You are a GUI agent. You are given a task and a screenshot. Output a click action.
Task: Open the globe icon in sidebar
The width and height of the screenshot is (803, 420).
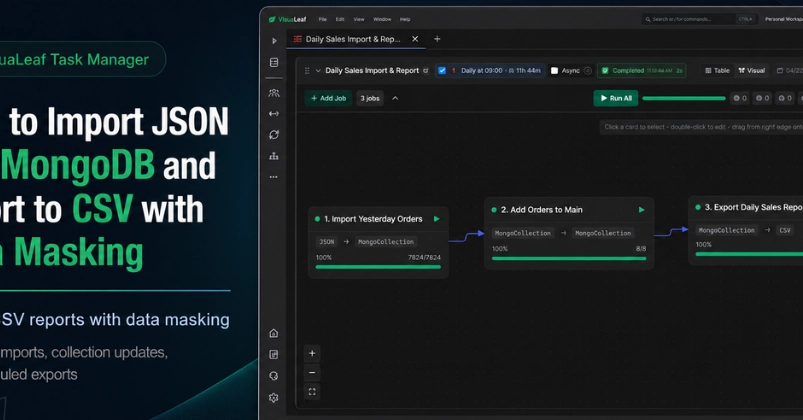click(274, 376)
